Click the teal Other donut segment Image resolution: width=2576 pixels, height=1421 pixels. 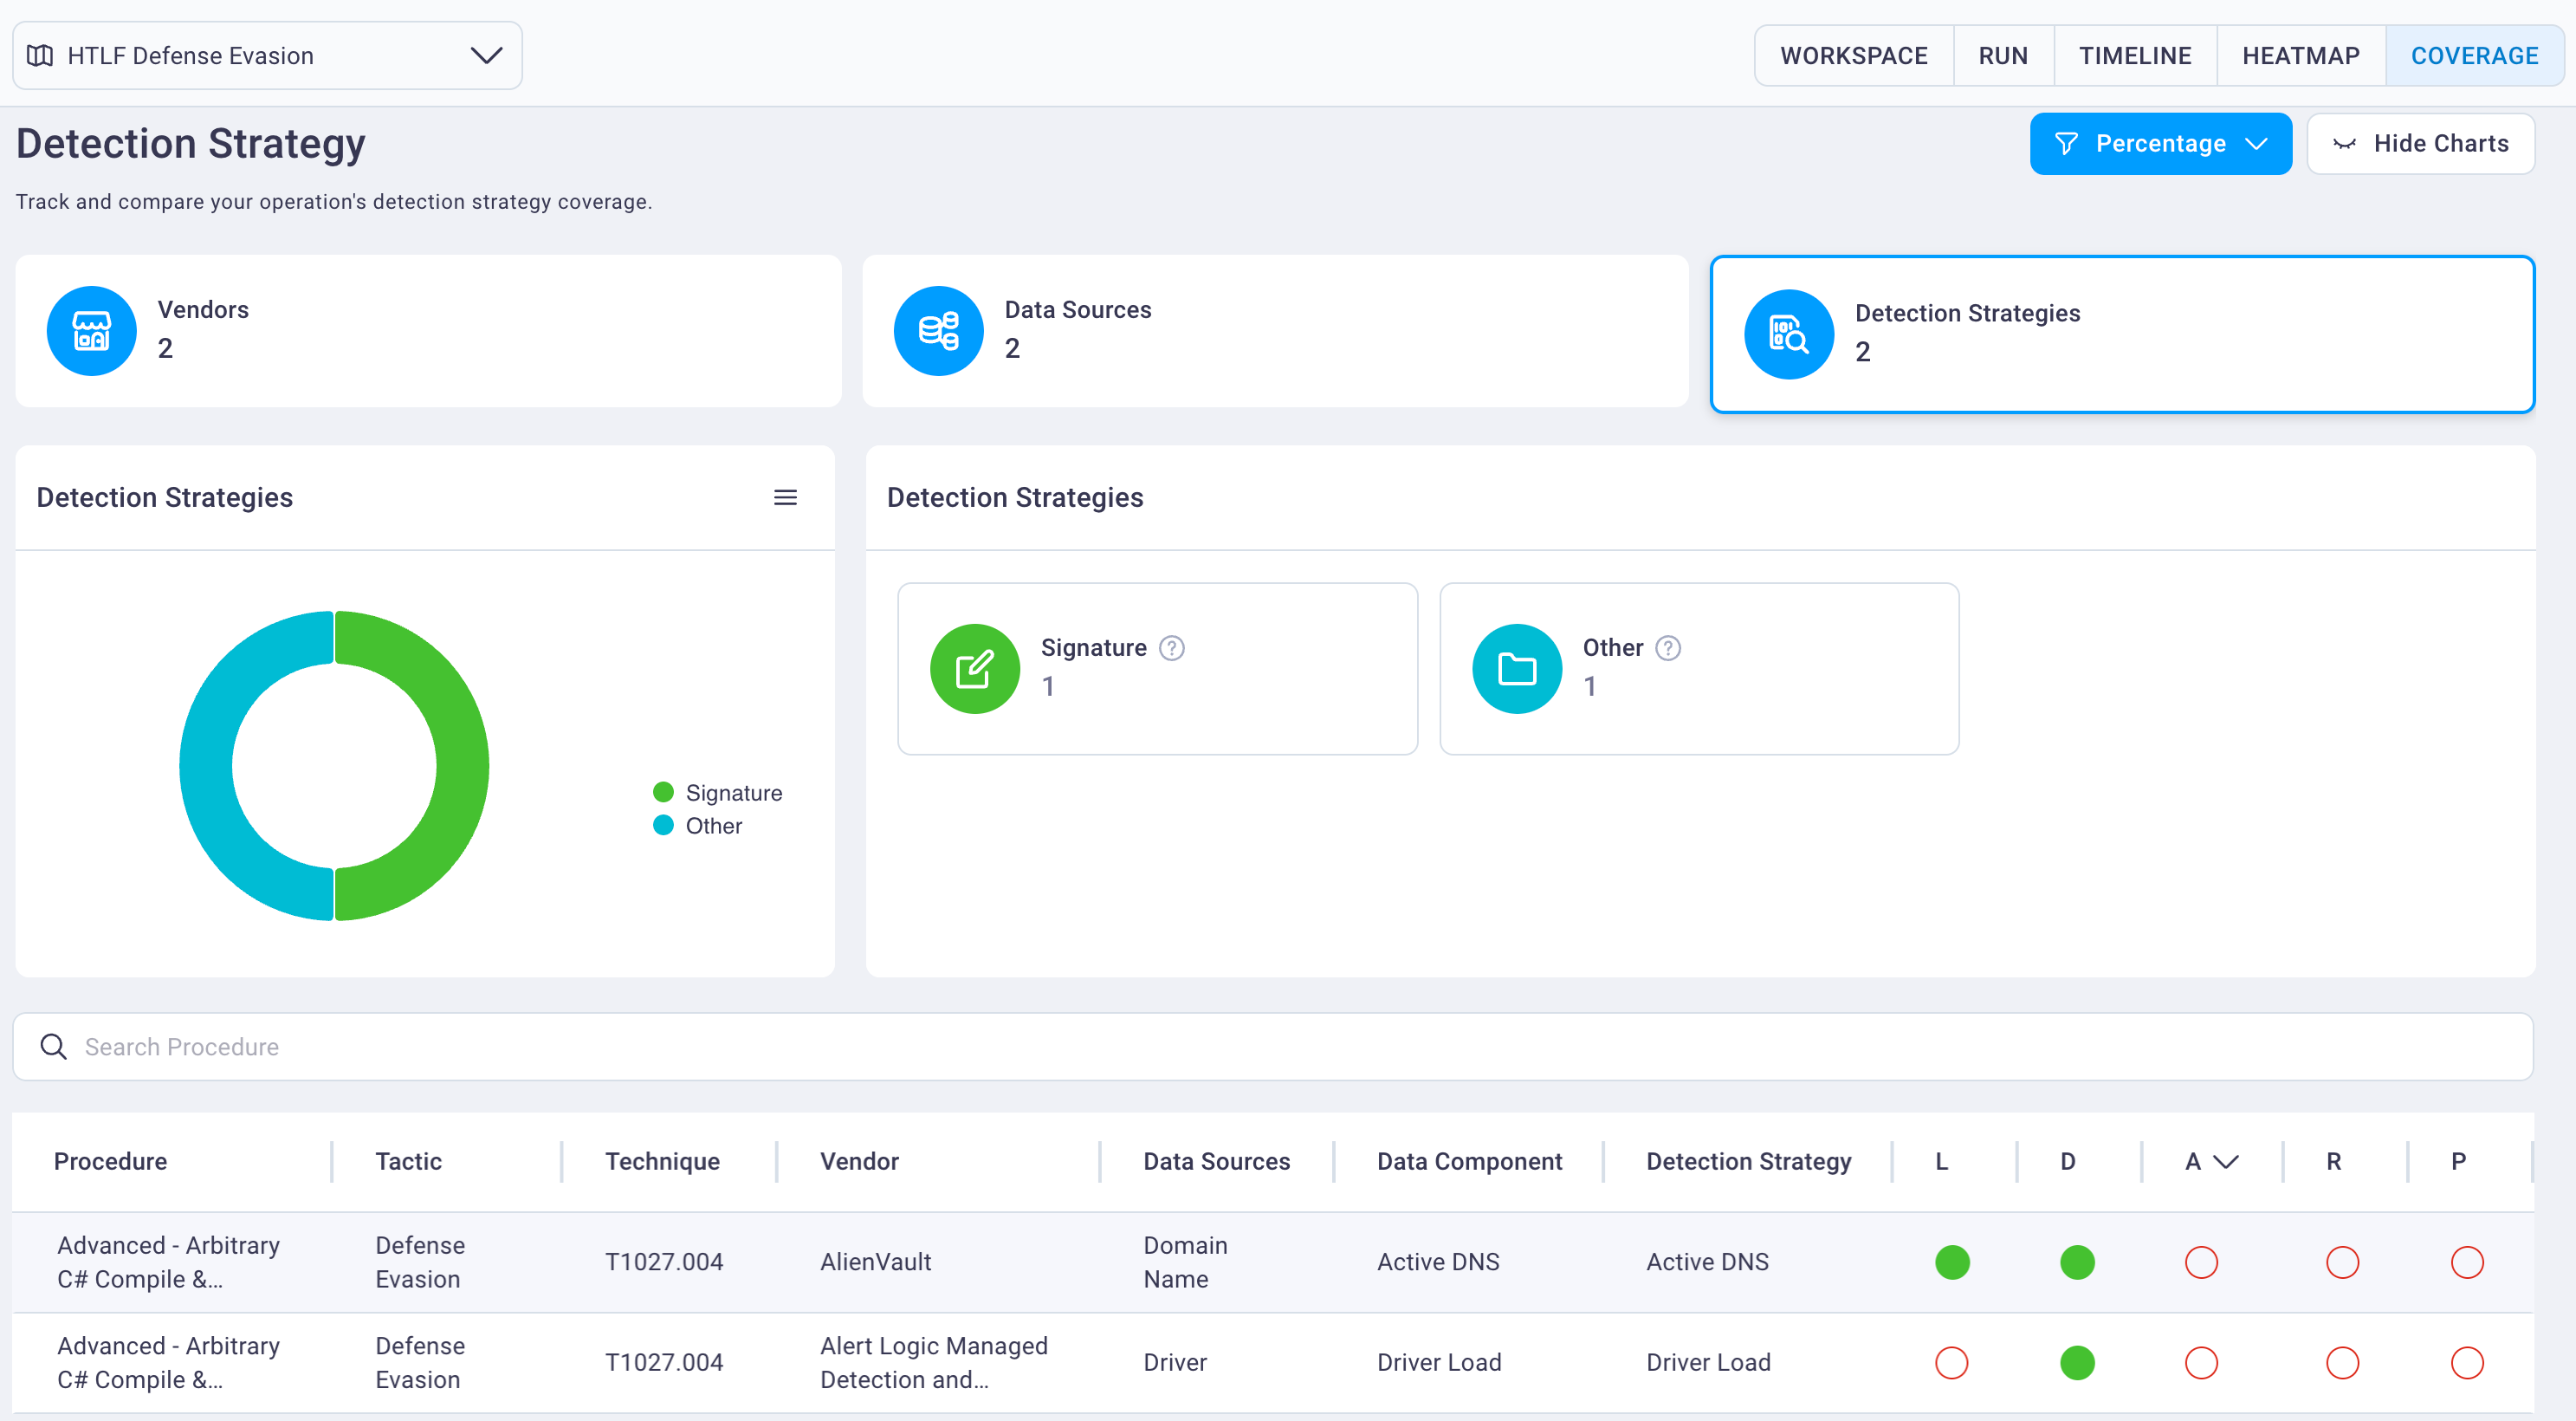(x=206, y=766)
